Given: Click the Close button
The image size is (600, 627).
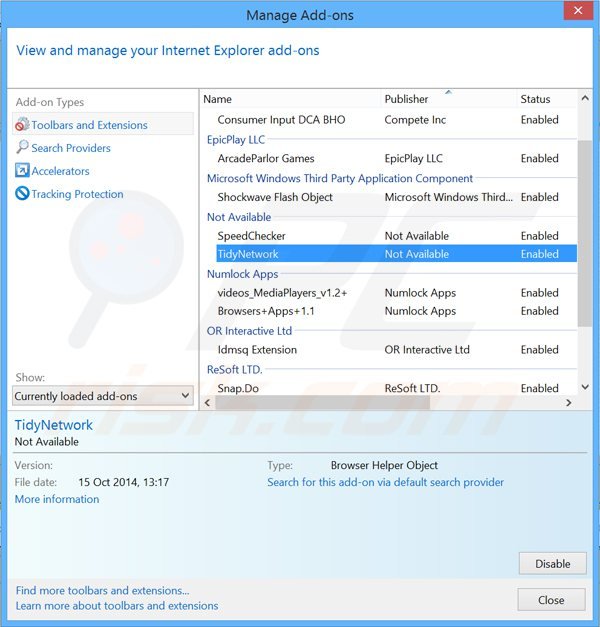Looking at the screenshot, I should (x=551, y=600).
